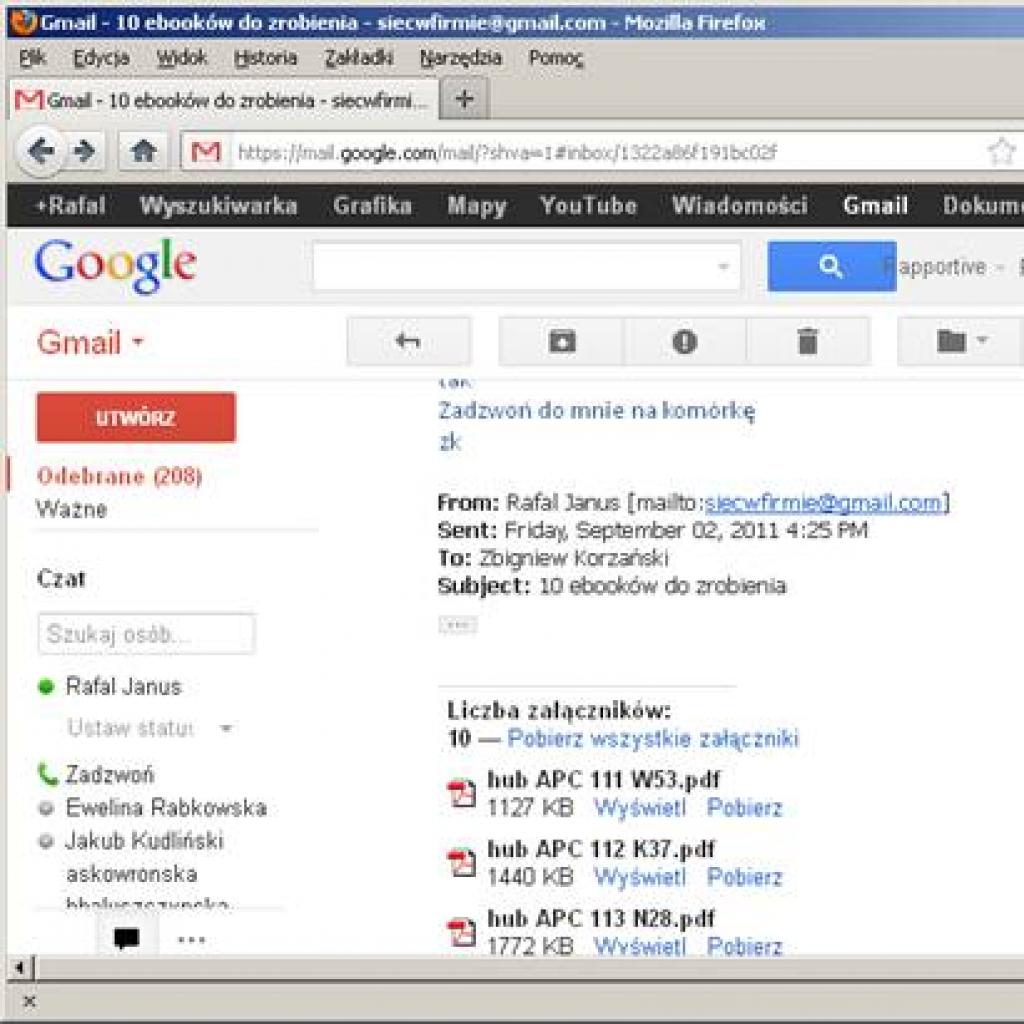Viewport: 1024px width, 1024px height.
Task: Open the Plik menu
Action: pos(33,58)
